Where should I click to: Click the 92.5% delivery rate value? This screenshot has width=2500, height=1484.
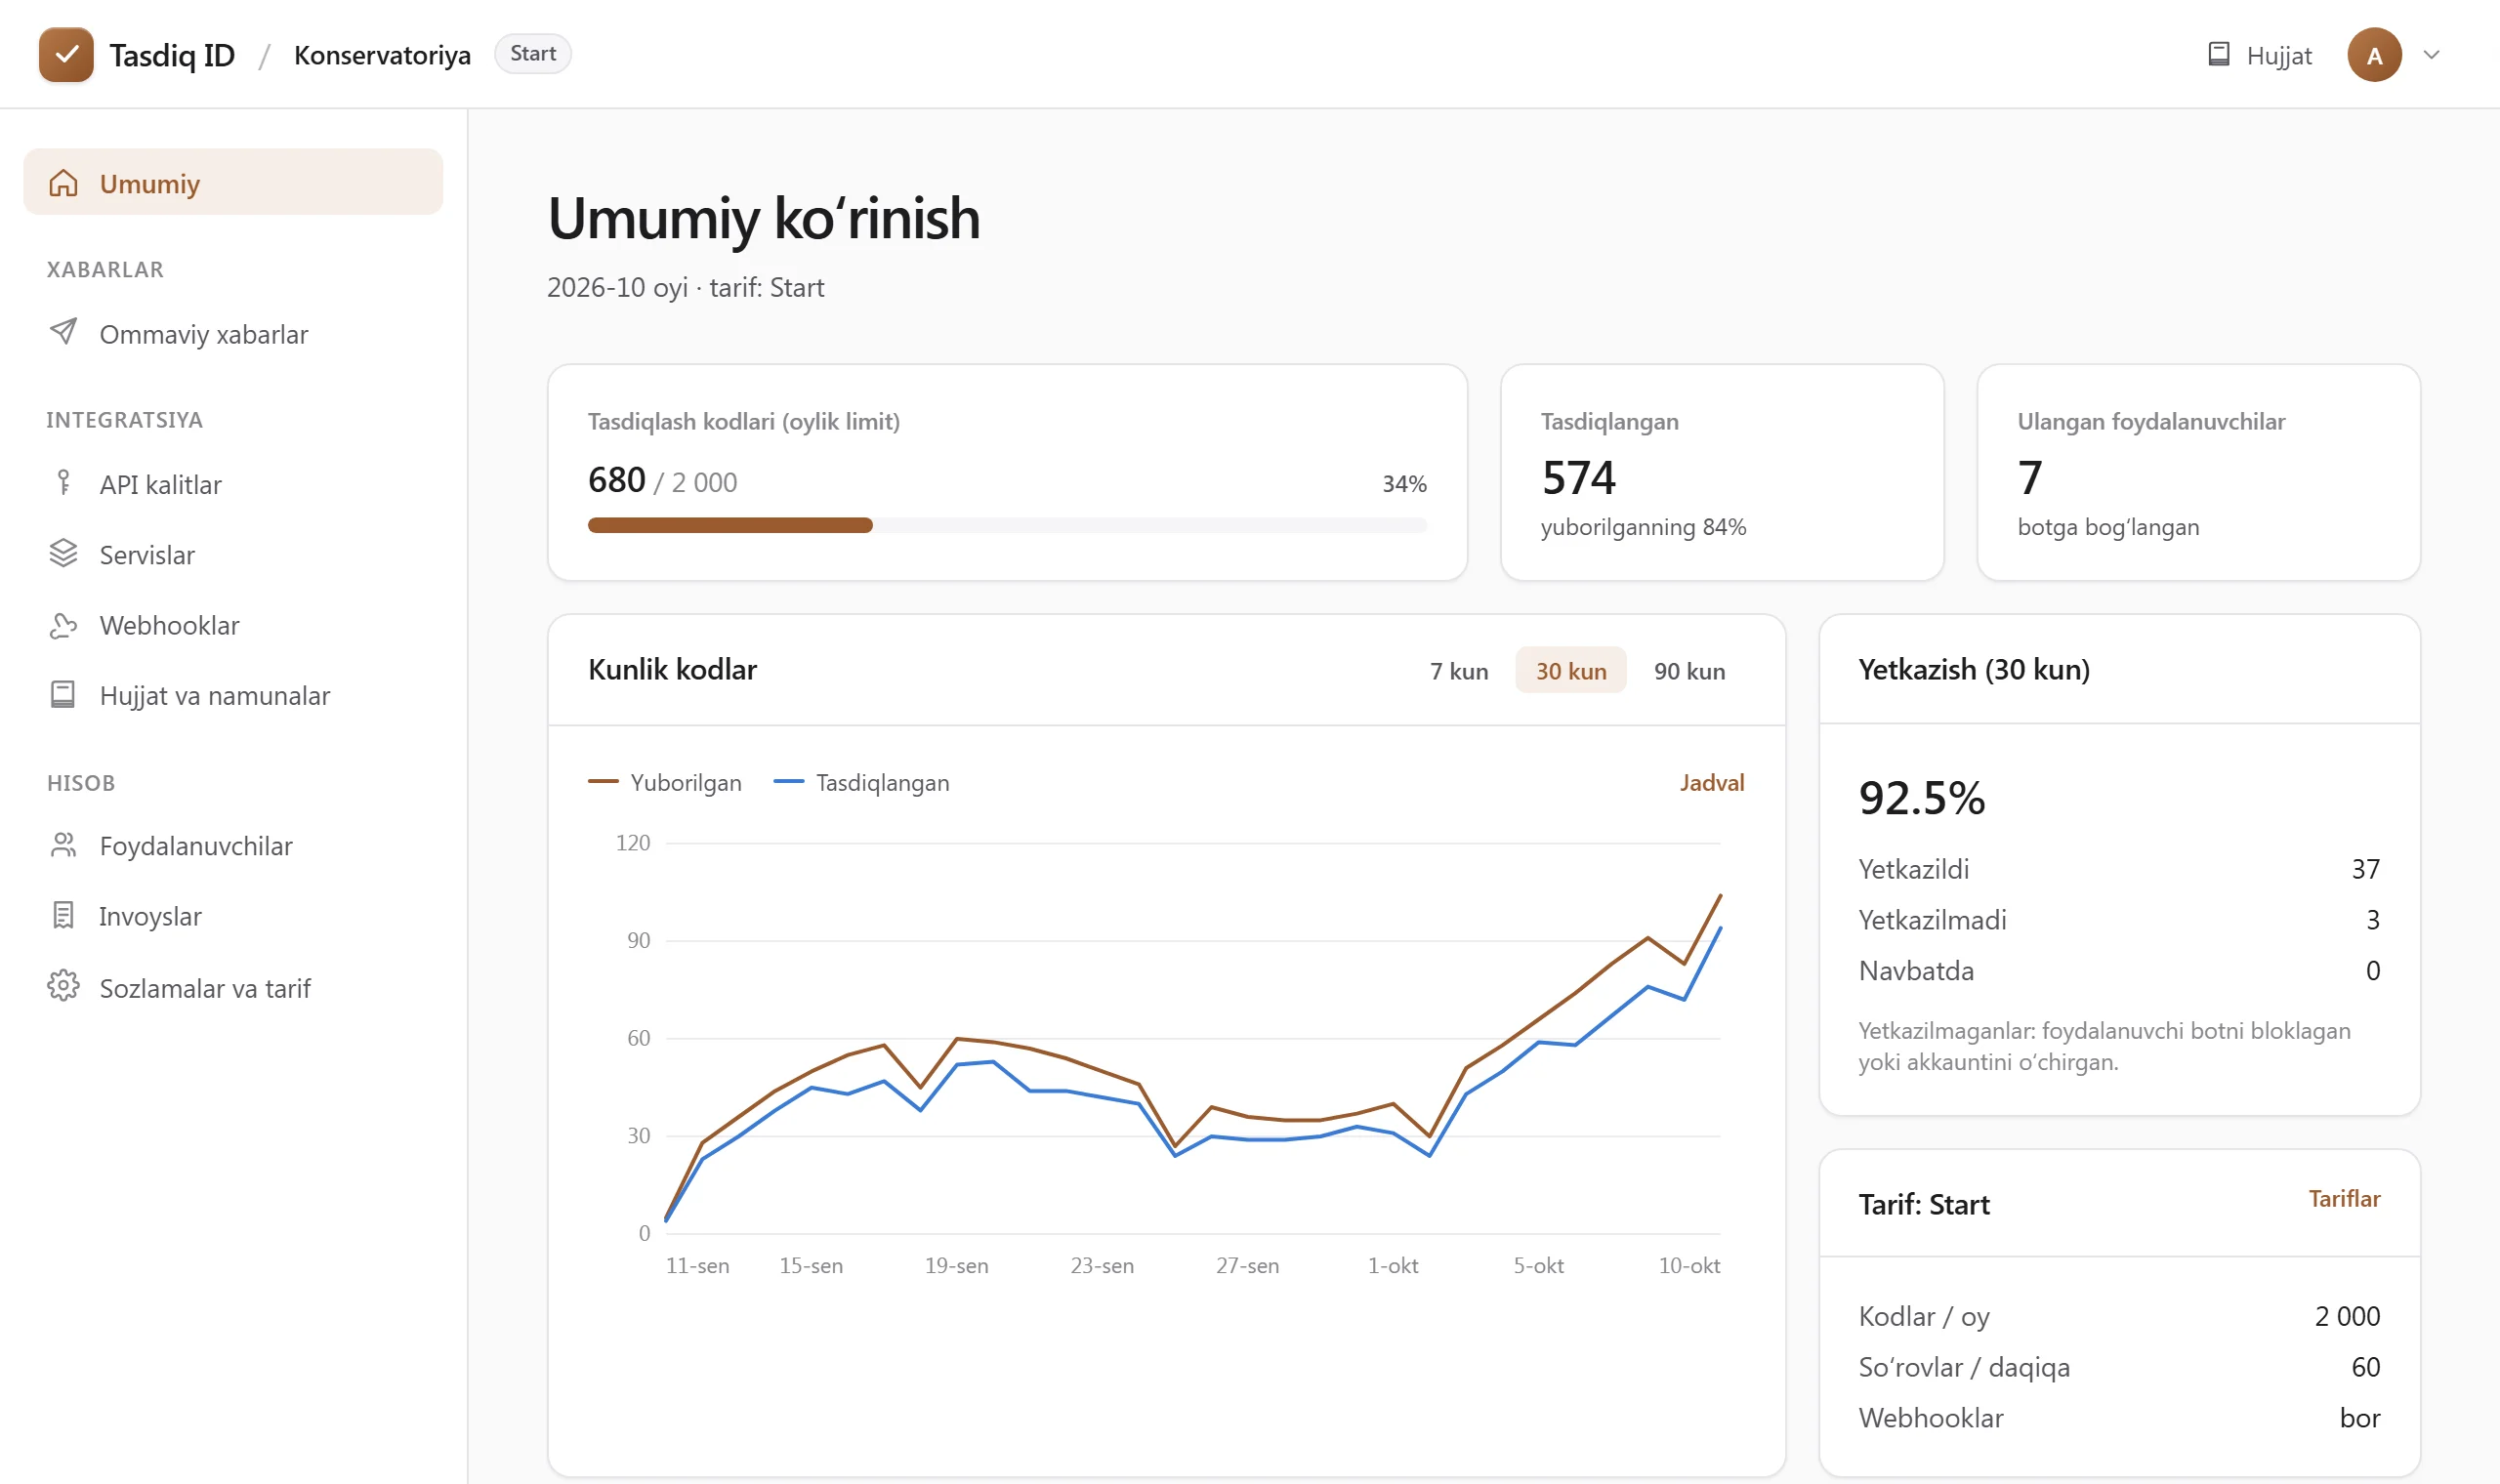point(1922,798)
